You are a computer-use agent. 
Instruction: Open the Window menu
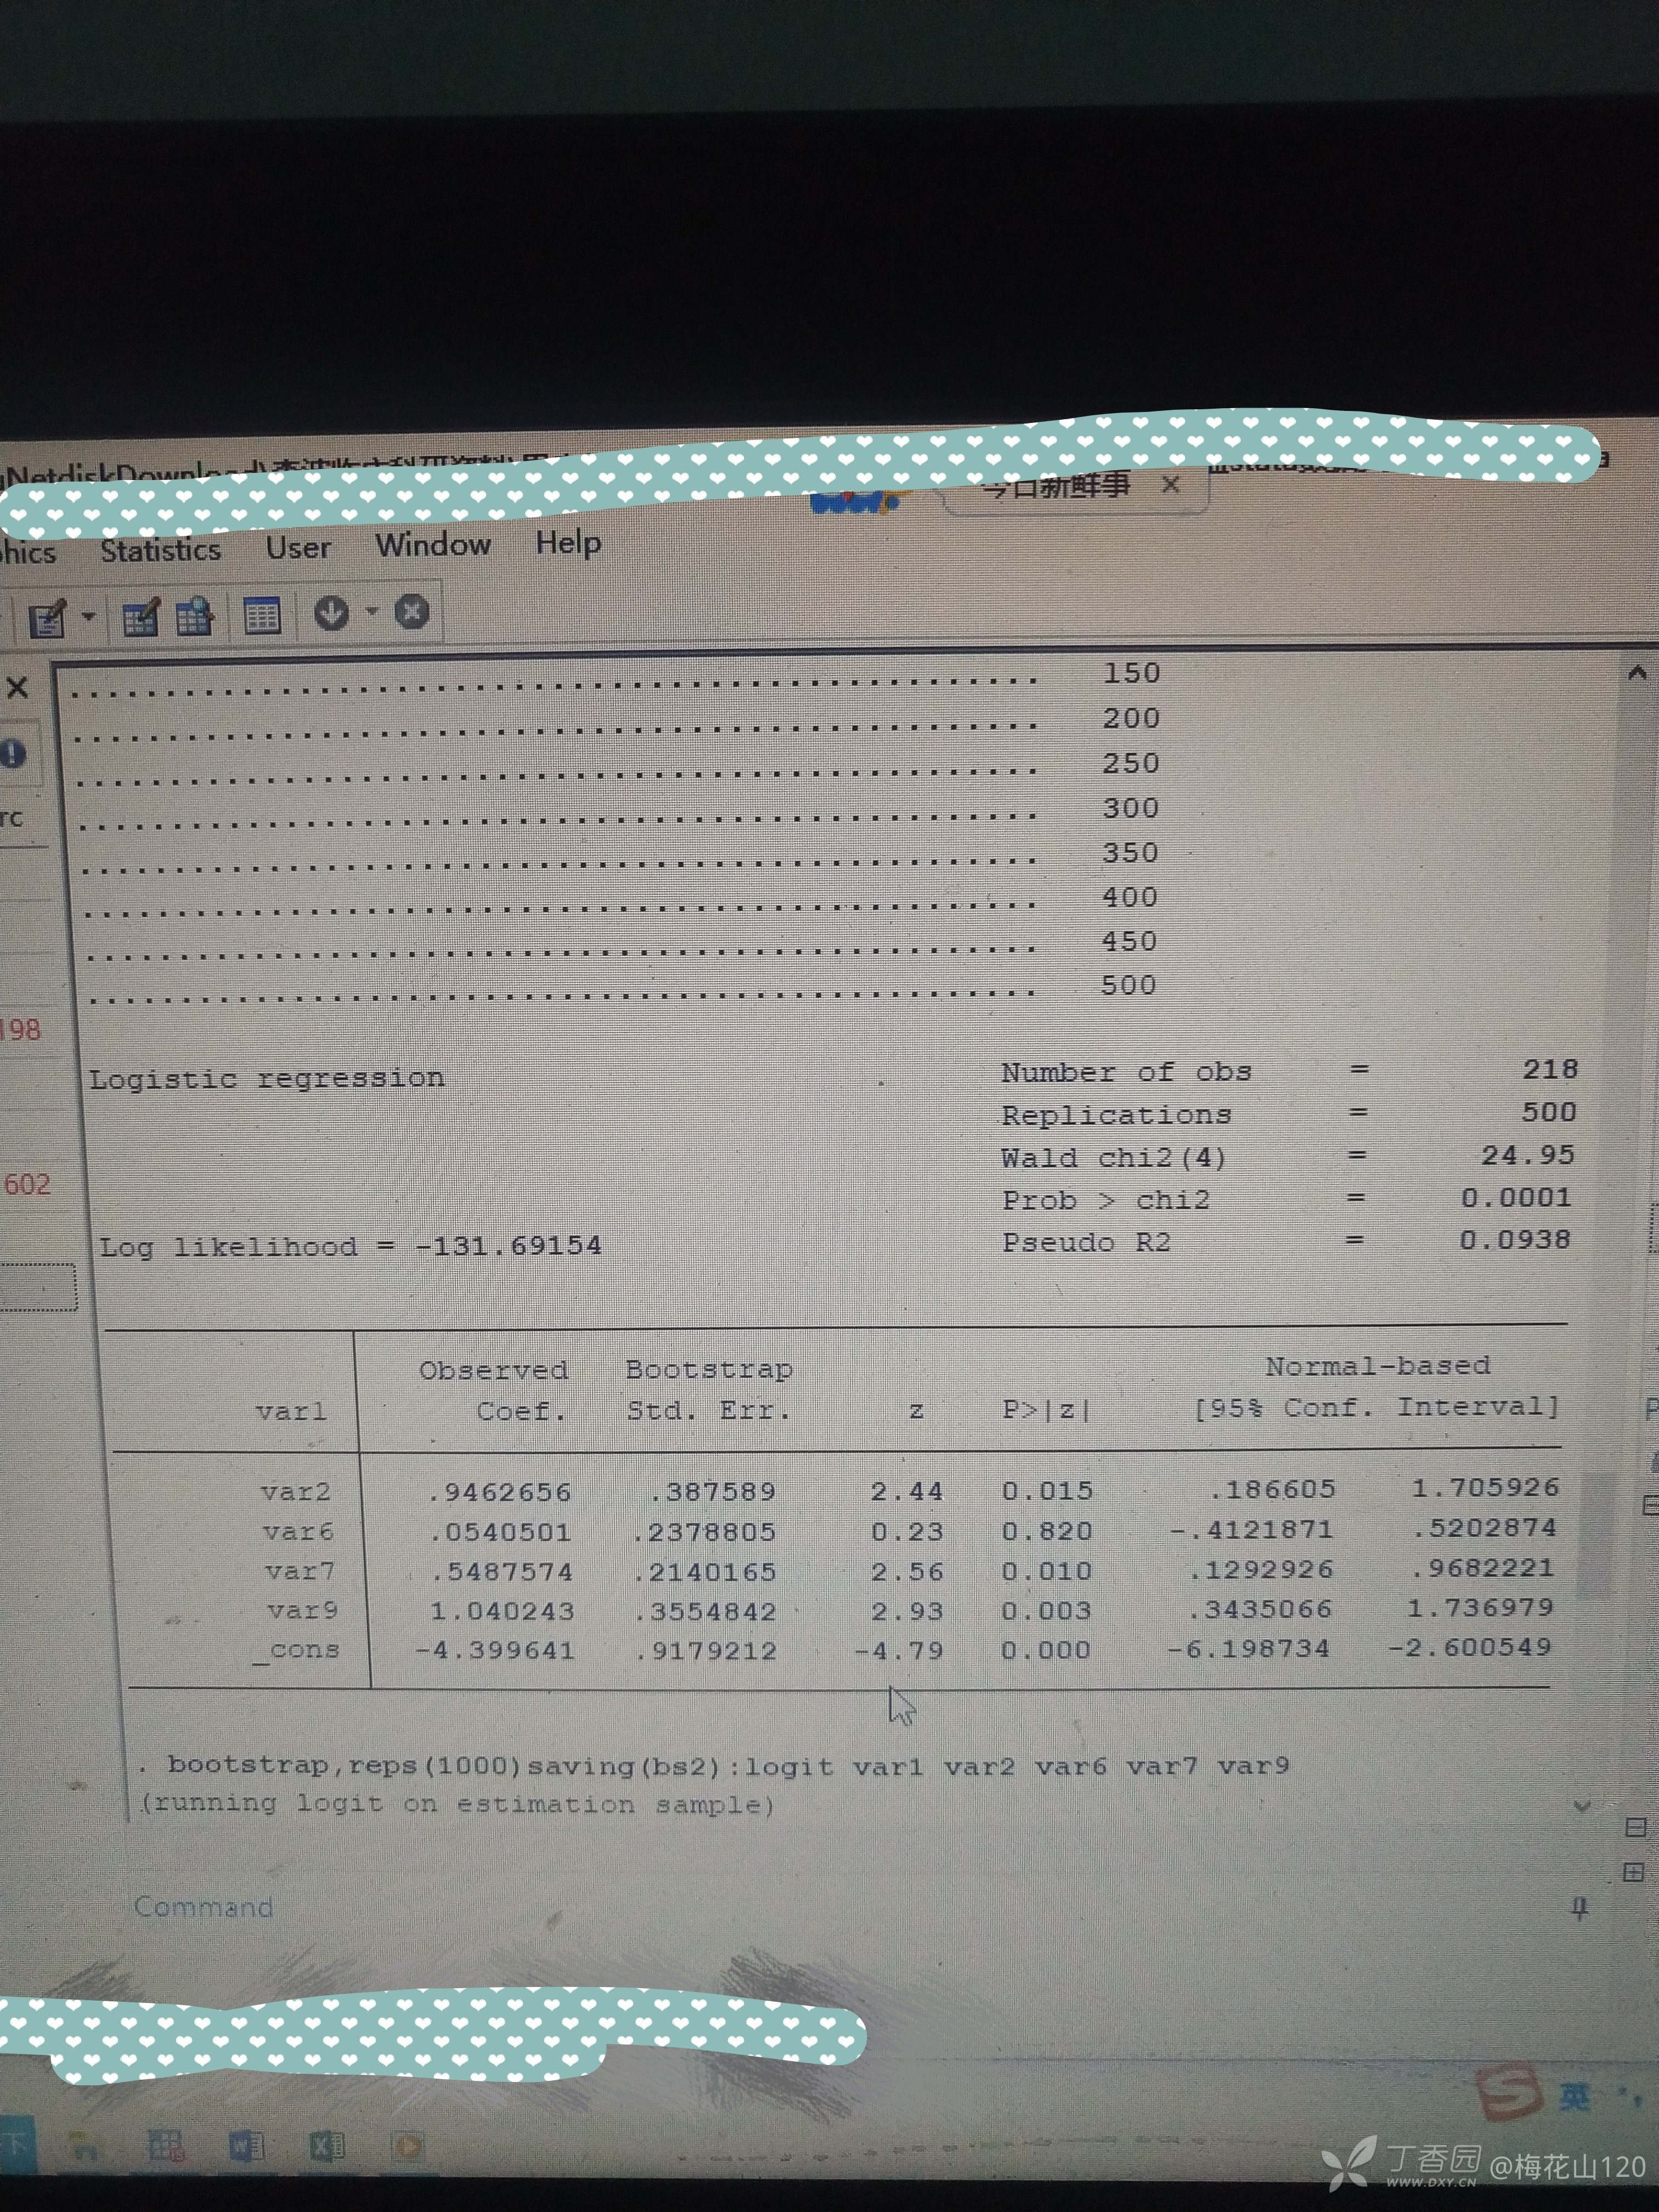tap(433, 544)
